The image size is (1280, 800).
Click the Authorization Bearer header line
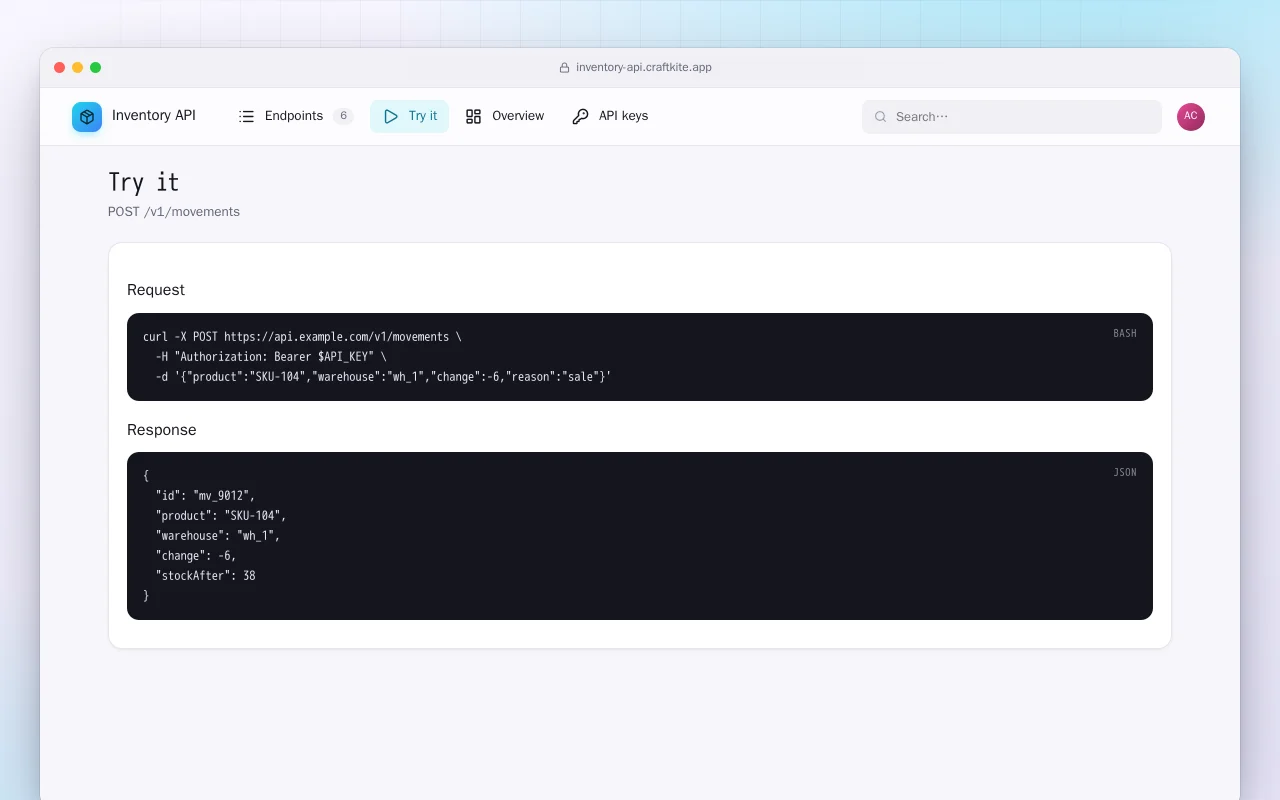[271, 357]
